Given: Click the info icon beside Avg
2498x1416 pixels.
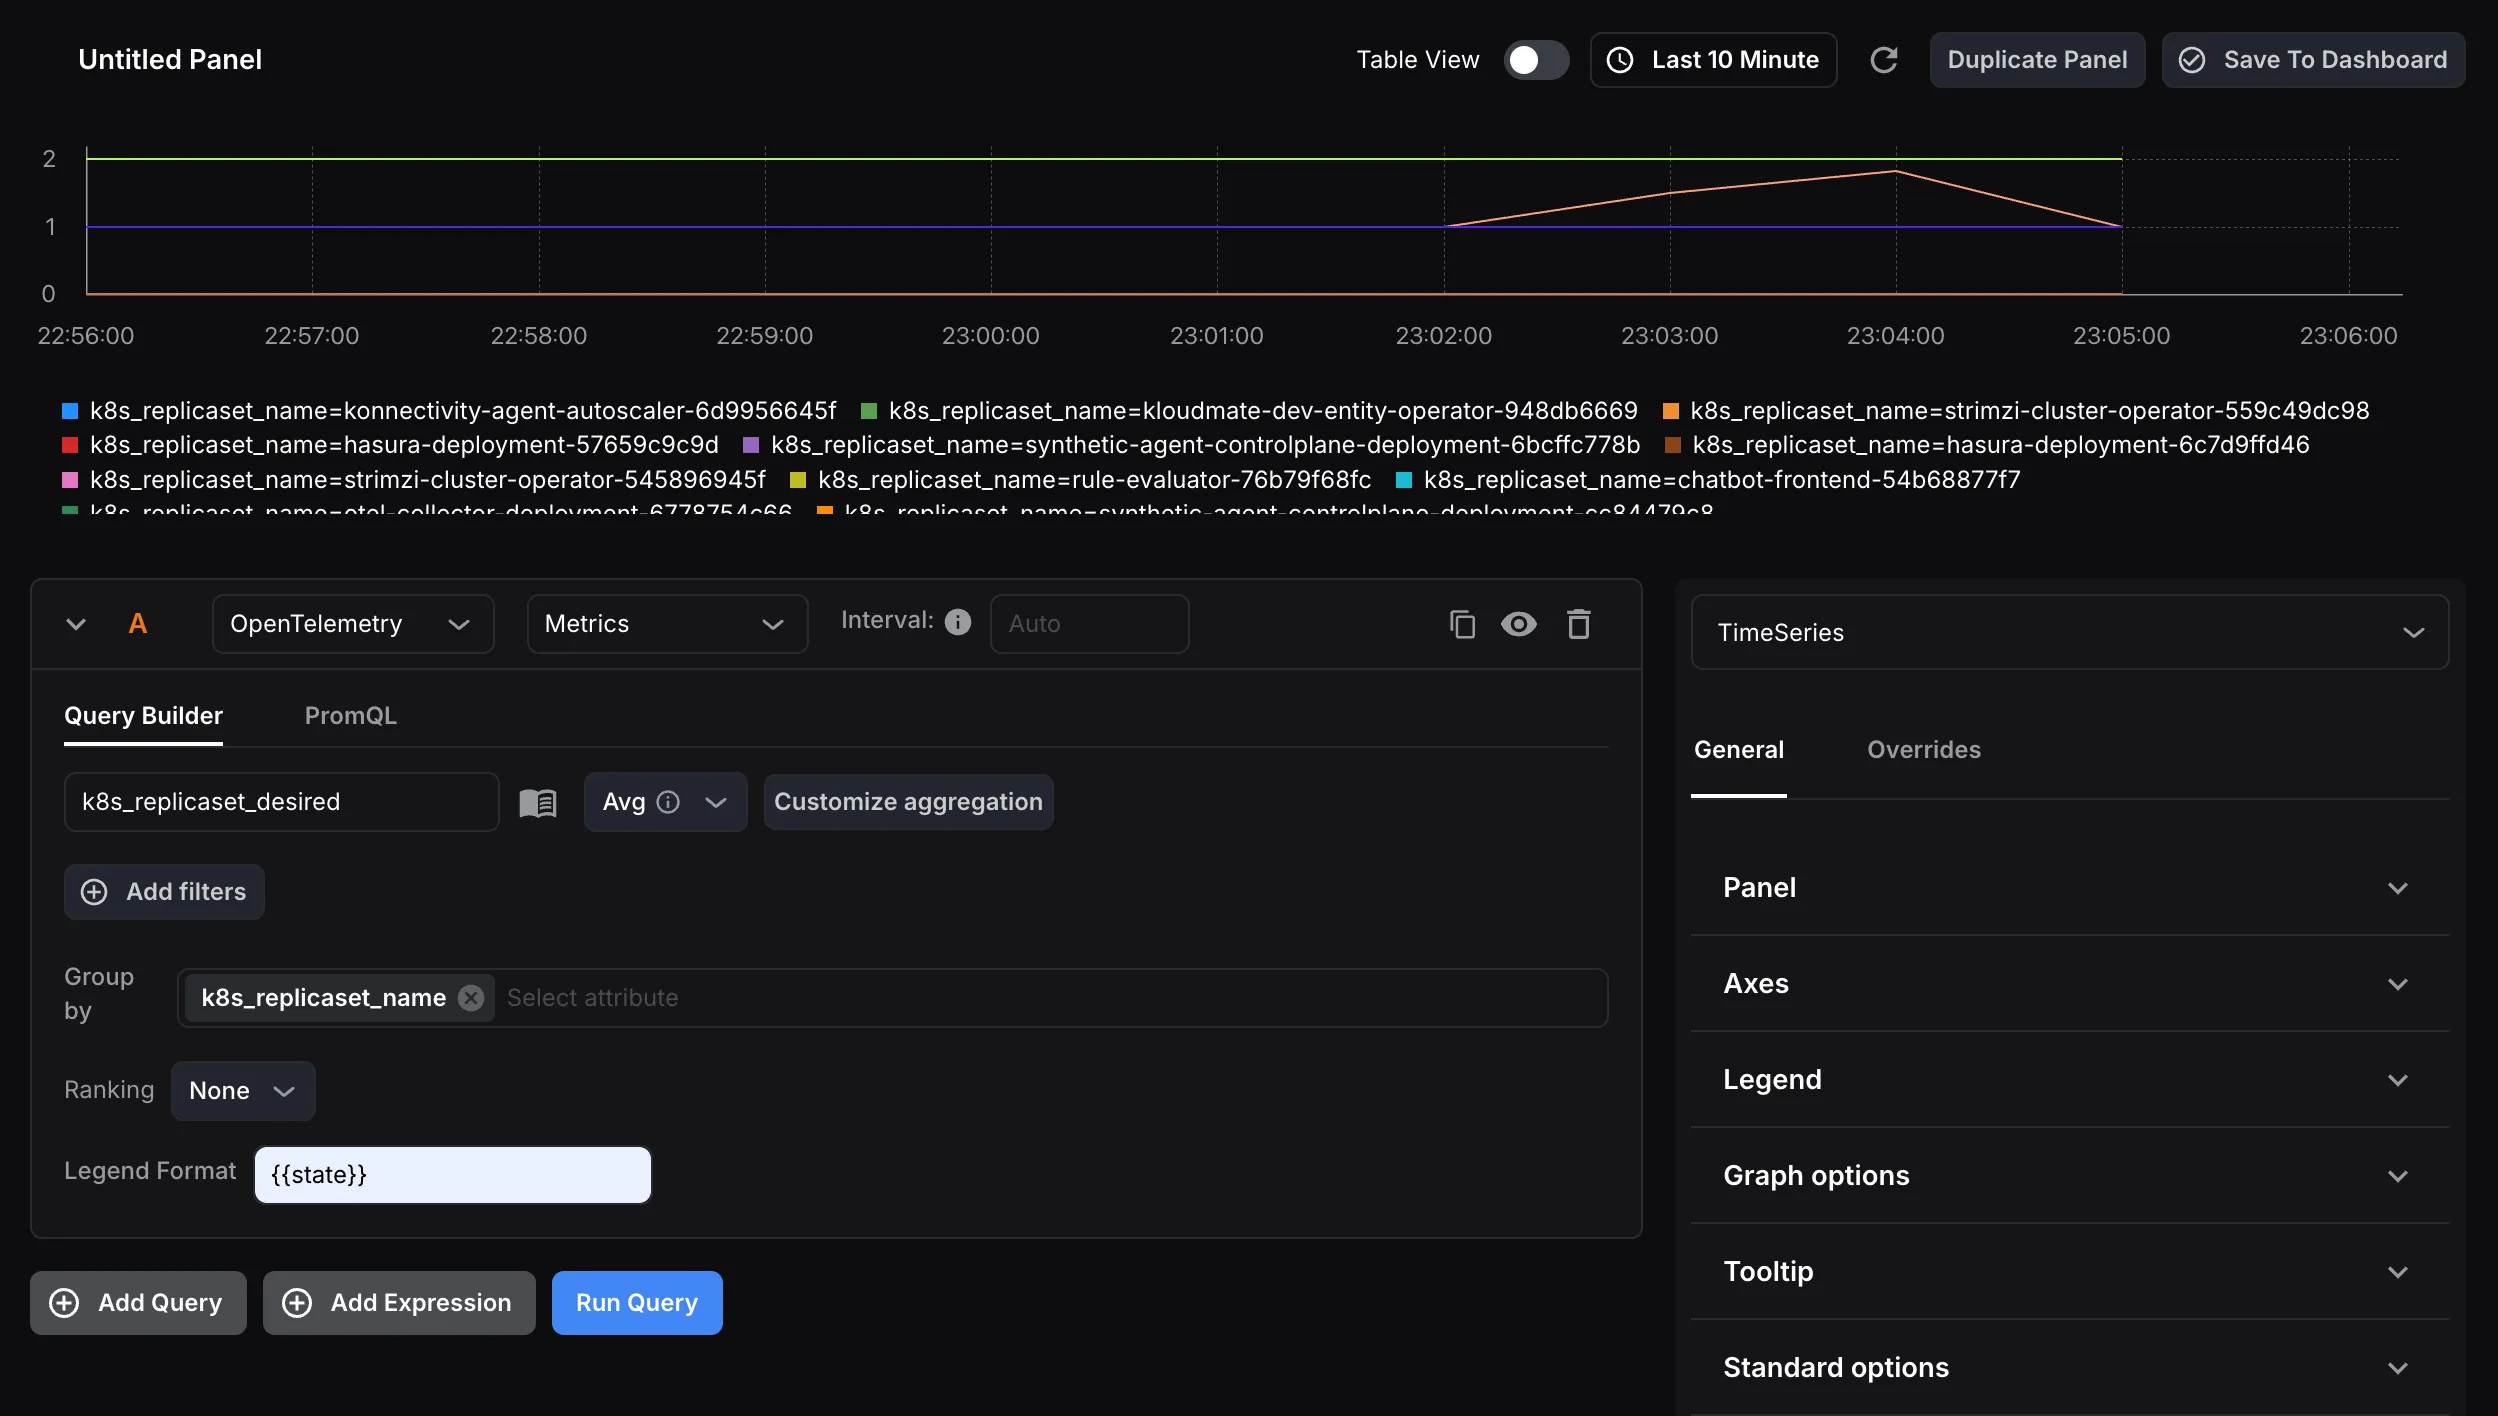Looking at the screenshot, I should tap(668, 802).
